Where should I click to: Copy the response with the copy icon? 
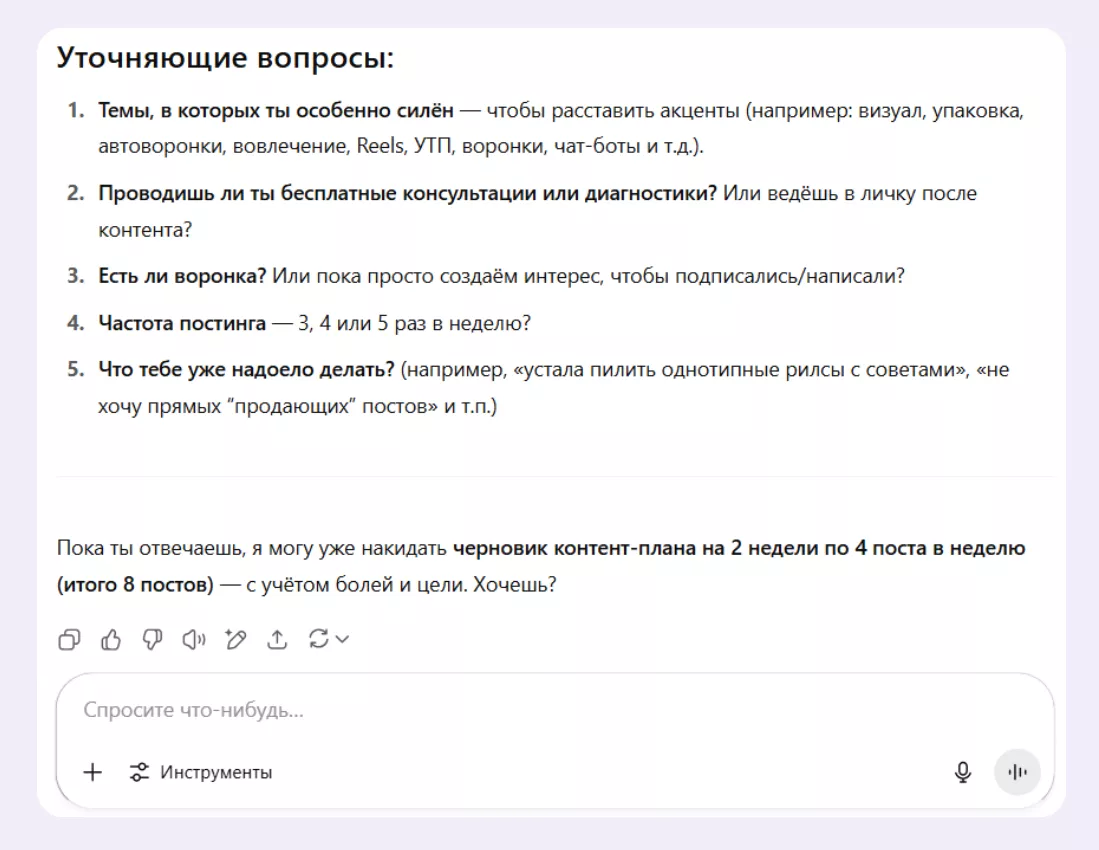coord(69,639)
